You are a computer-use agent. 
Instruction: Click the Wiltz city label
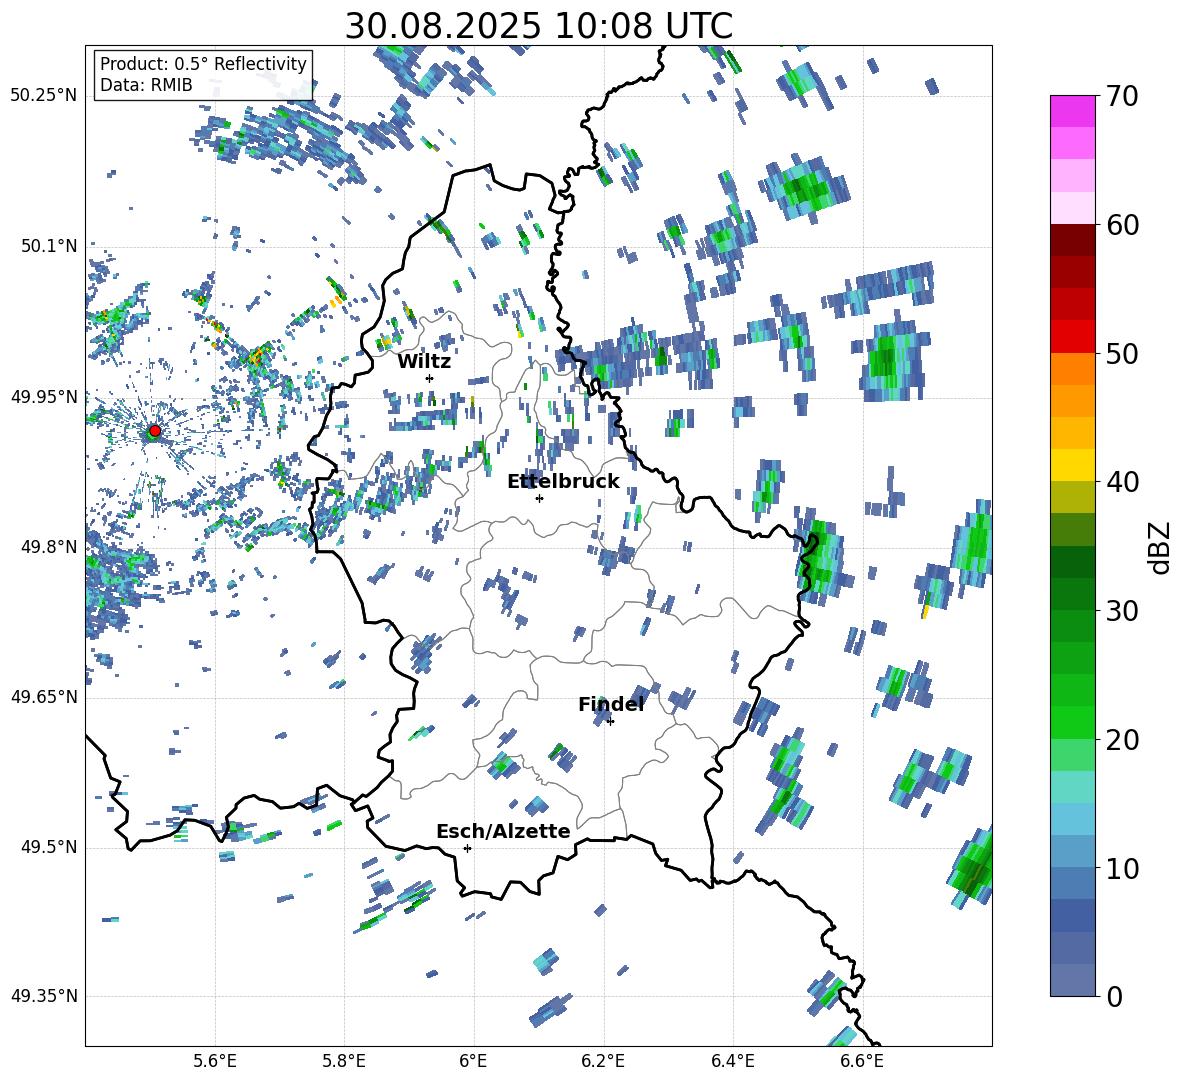tap(424, 362)
